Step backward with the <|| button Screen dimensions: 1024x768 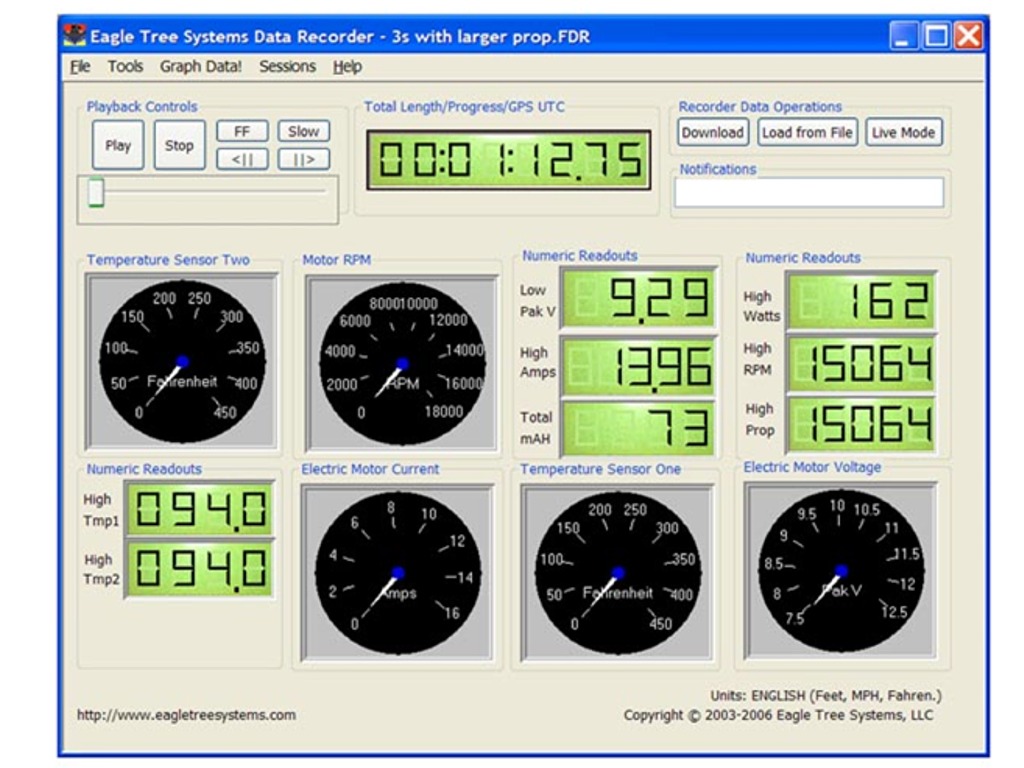tap(242, 159)
